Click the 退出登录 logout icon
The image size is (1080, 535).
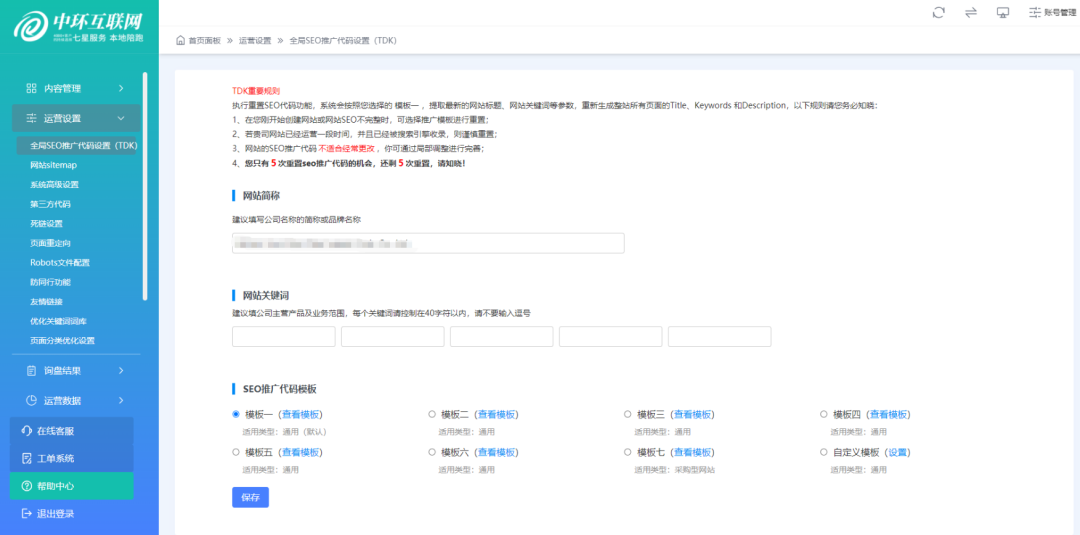[x=28, y=513]
